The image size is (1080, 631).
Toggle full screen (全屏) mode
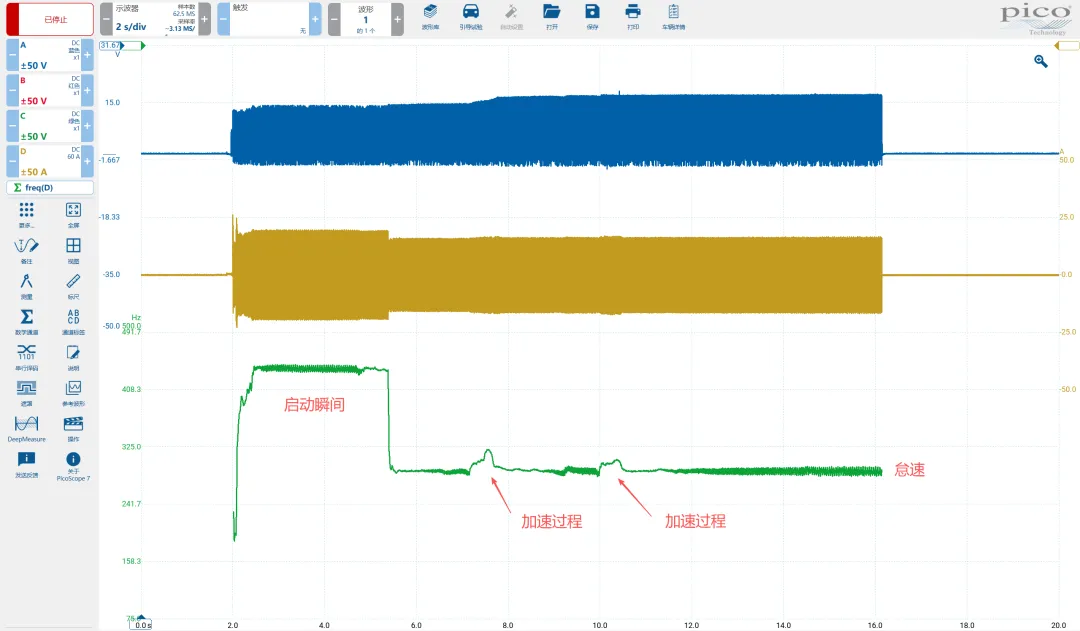coord(73,212)
